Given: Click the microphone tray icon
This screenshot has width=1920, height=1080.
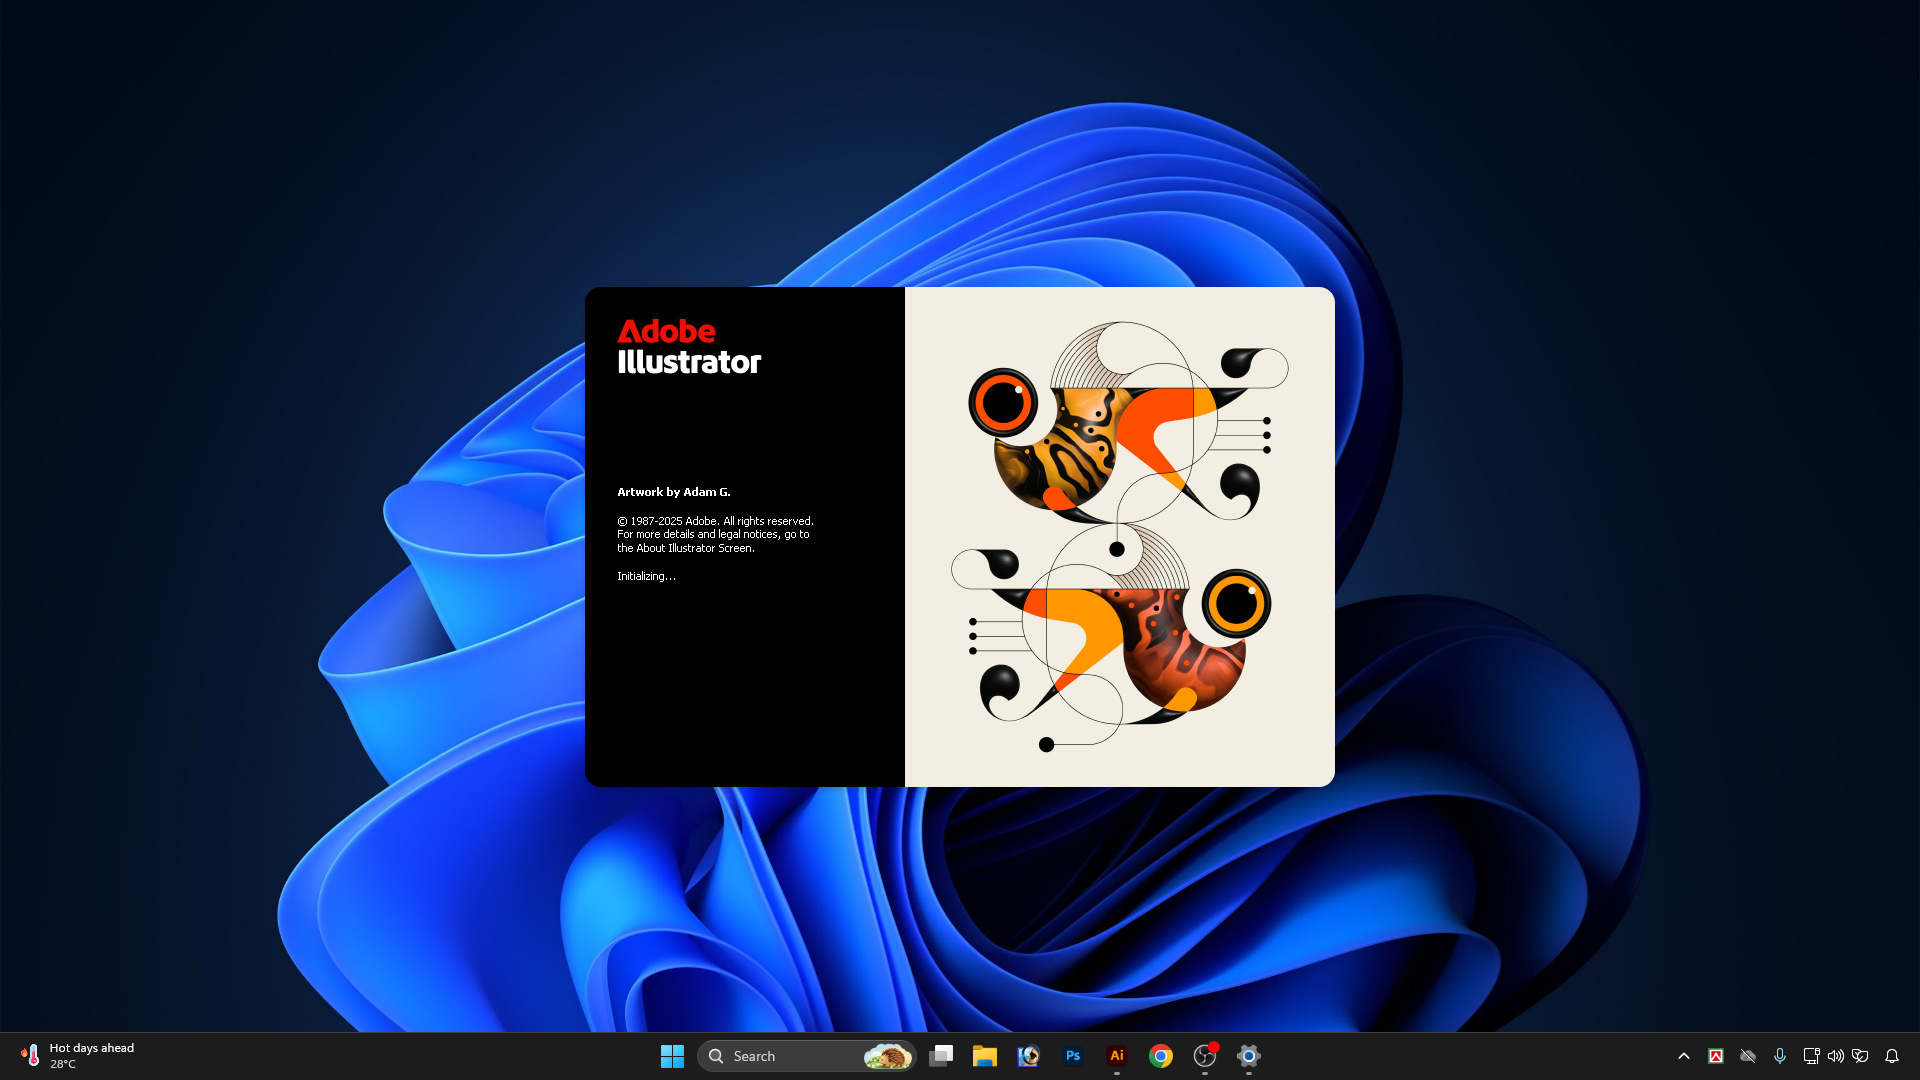Looking at the screenshot, I should coord(1780,1056).
